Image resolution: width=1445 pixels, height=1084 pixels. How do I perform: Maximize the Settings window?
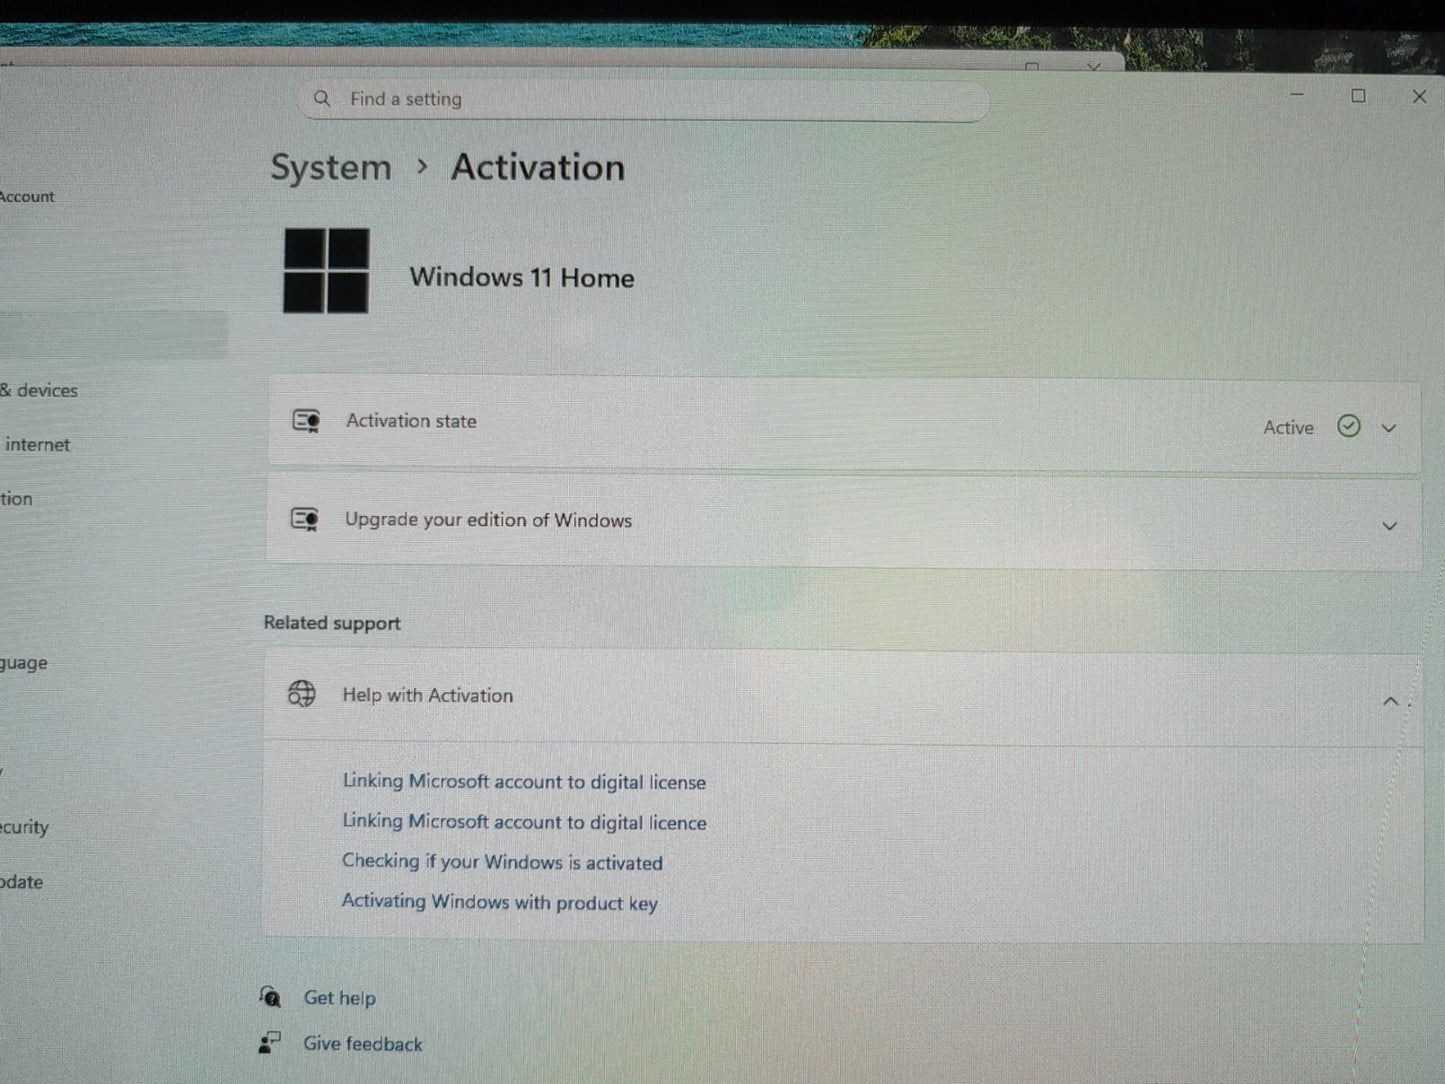tap(1358, 96)
